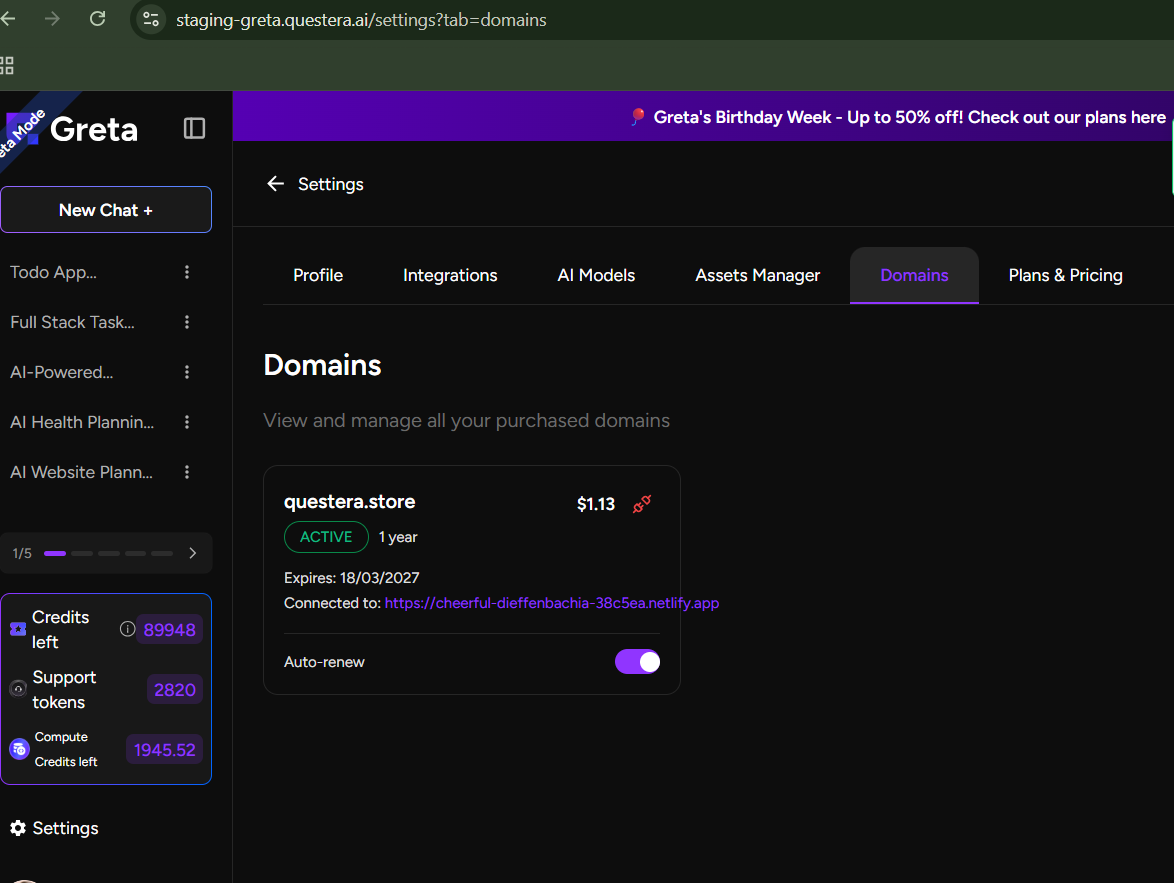1174x883 pixels.
Task: Open options menu for AI Health Planning chat
Action: [186, 422]
